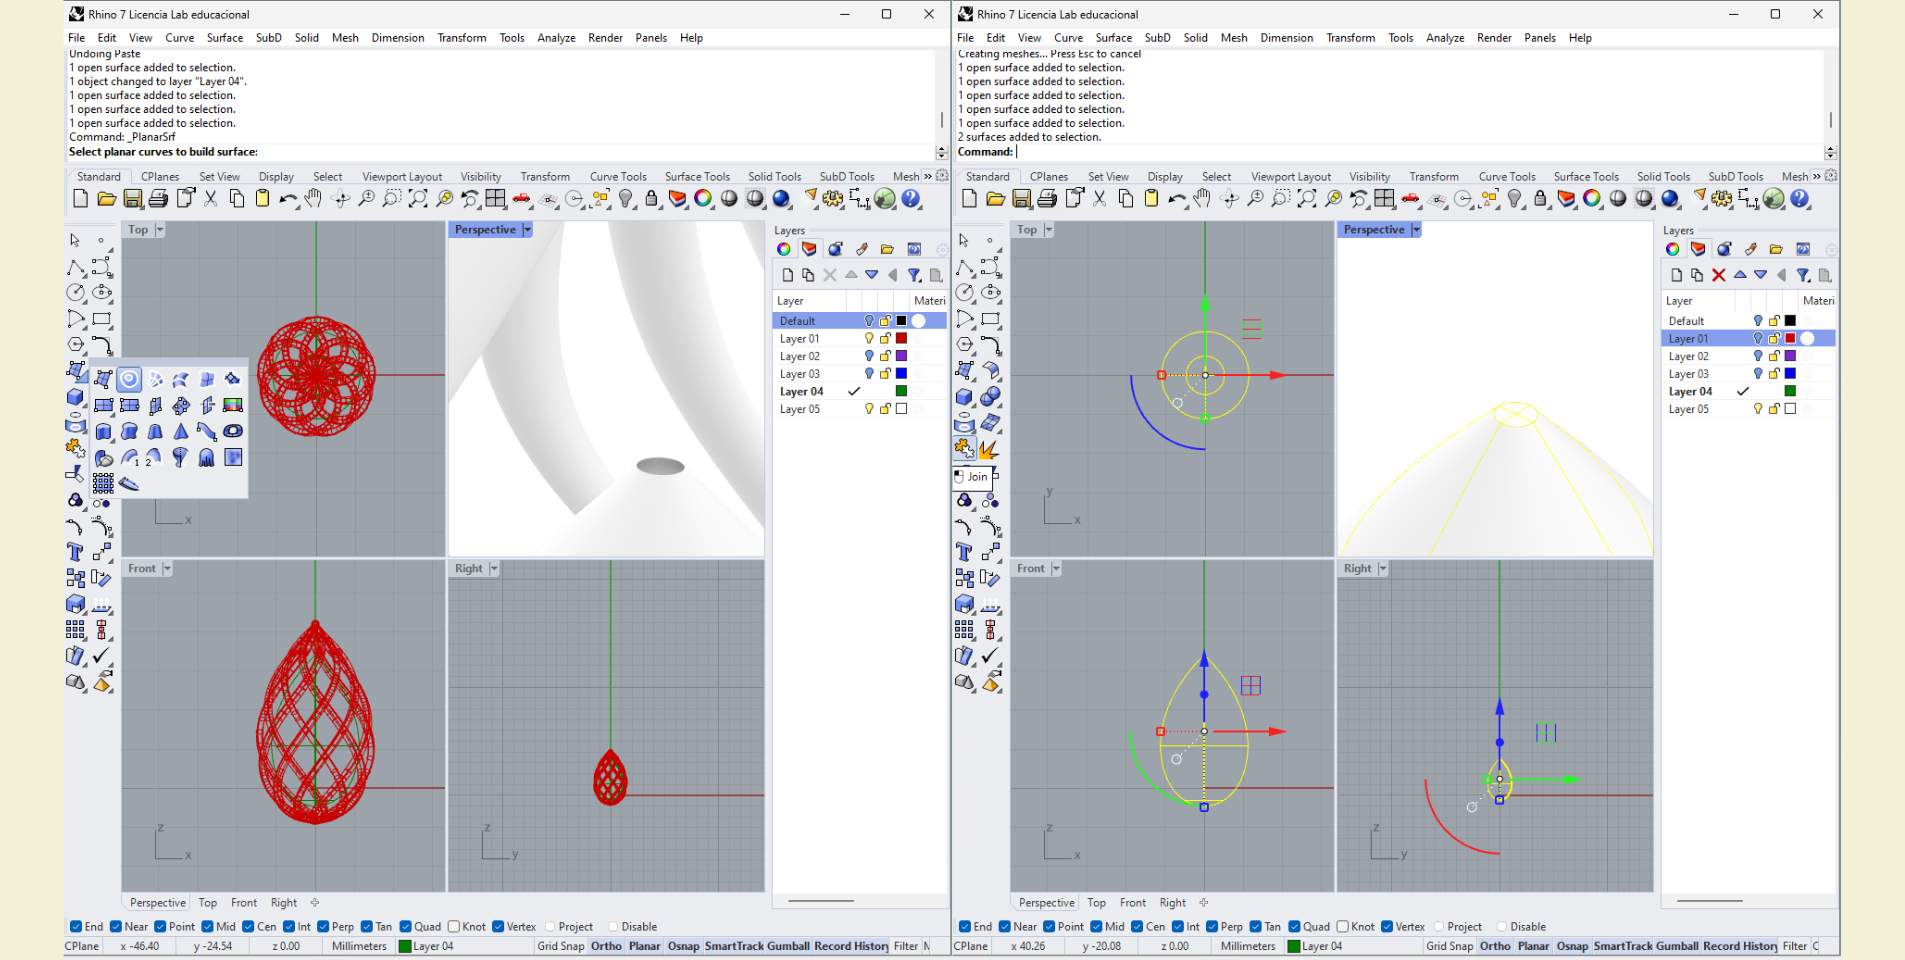Screen dimensions: 1905x960
Task: Click the New layer icon in the left window
Action: (x=788, y=275)
